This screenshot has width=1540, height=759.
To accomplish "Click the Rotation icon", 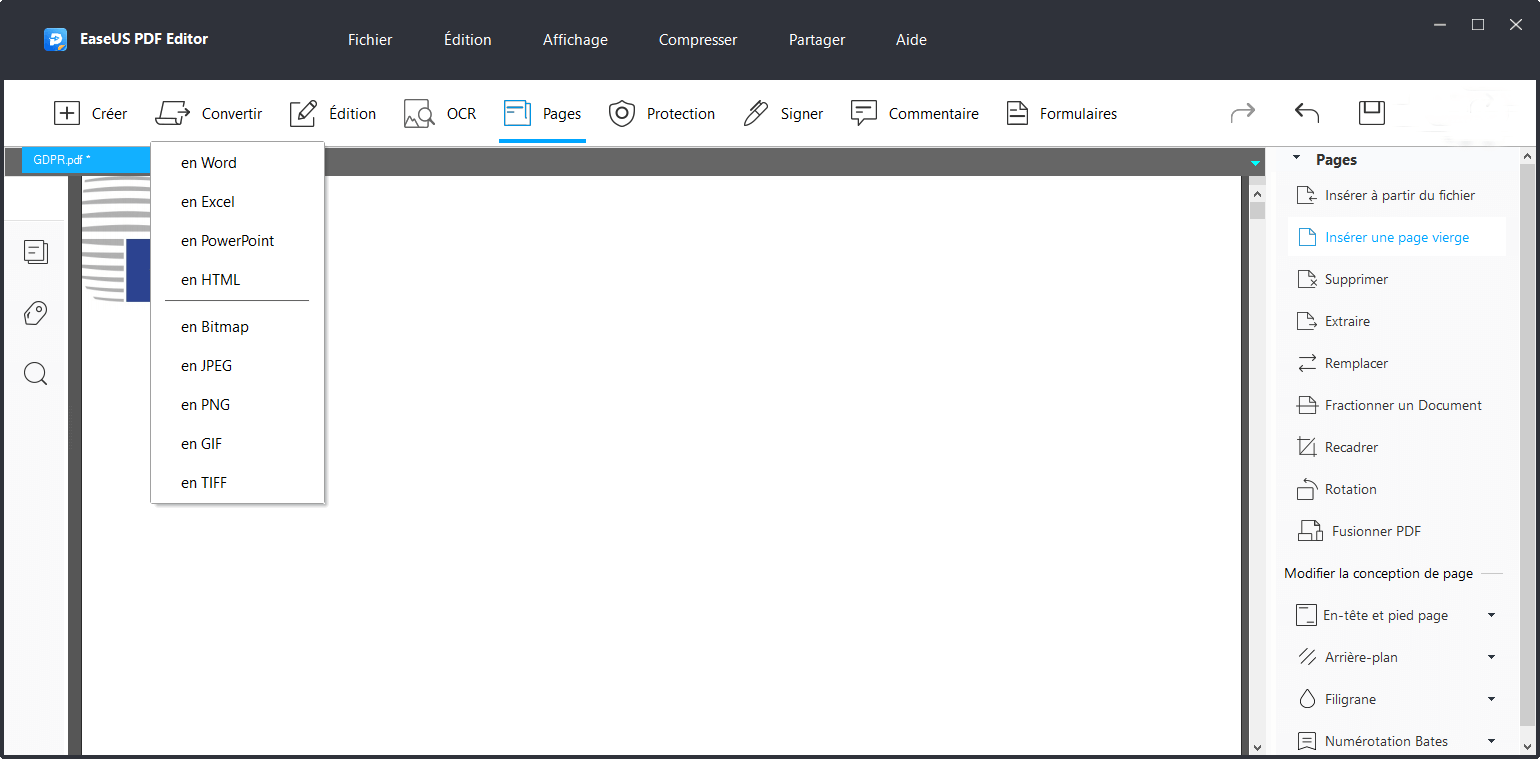I will [x=1307, y=489].
